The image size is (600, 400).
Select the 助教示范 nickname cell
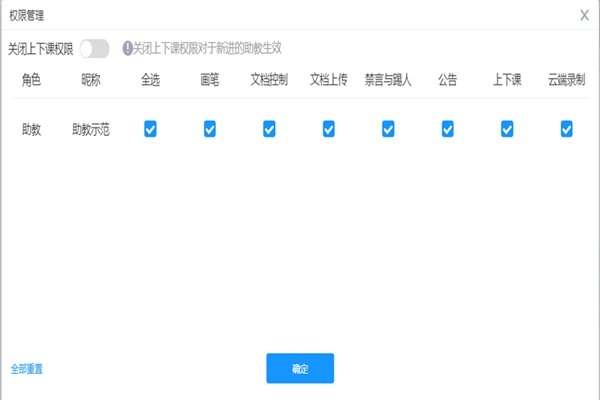click(91, 129)
